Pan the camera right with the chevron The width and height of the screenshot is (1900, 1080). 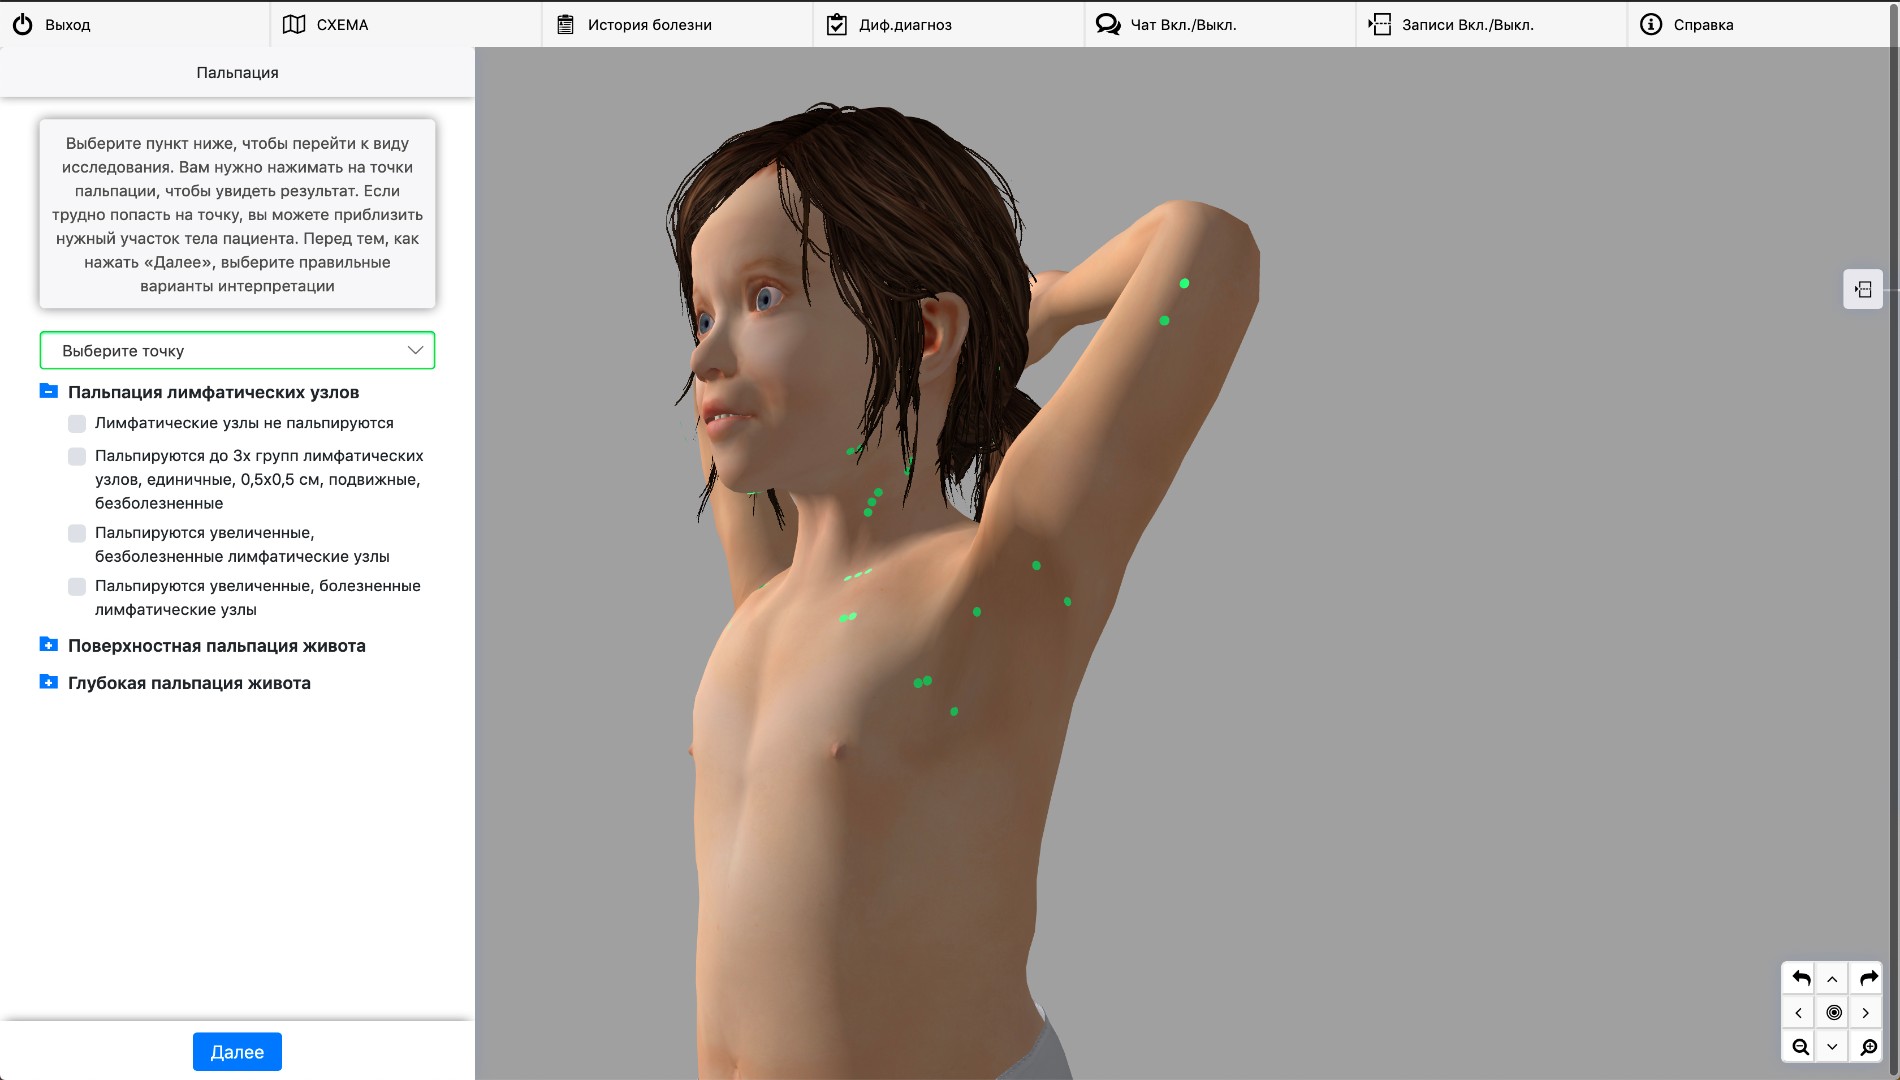(x=1866, y=1013)
